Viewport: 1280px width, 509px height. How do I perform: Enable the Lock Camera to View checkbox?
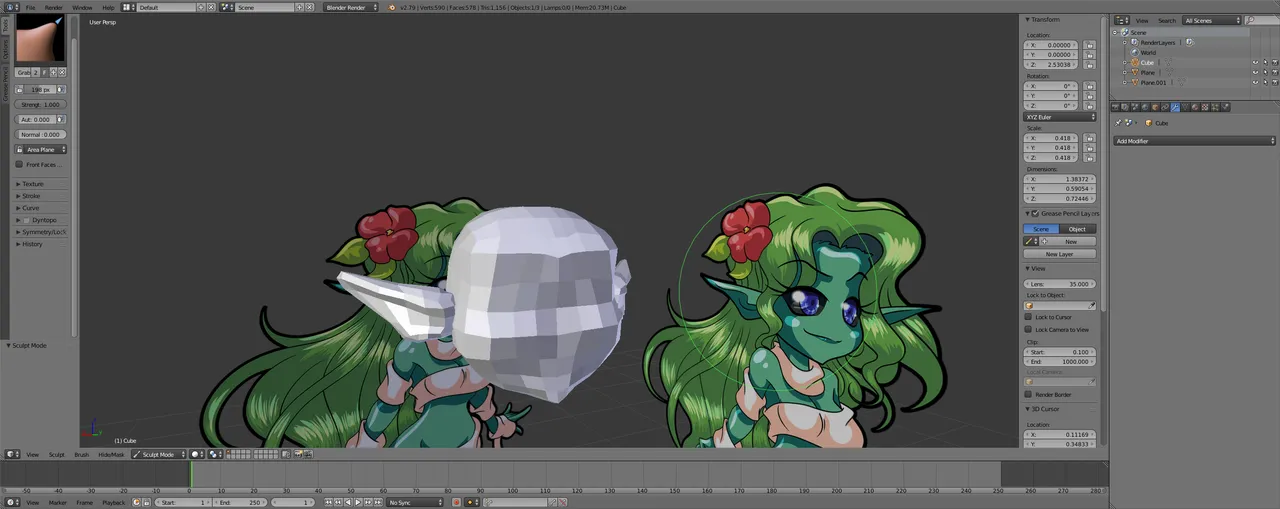click(x=1028, y=329)
